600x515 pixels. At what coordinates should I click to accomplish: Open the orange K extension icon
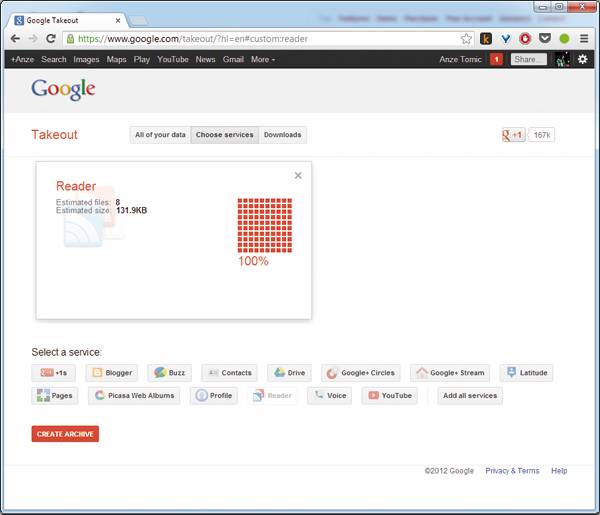coord(486,39)
